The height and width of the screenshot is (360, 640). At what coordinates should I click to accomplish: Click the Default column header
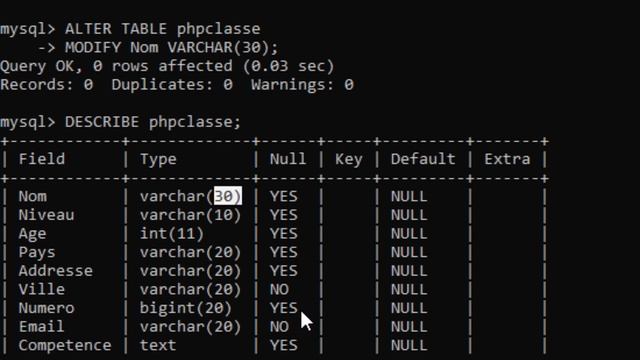pos(423,159)
